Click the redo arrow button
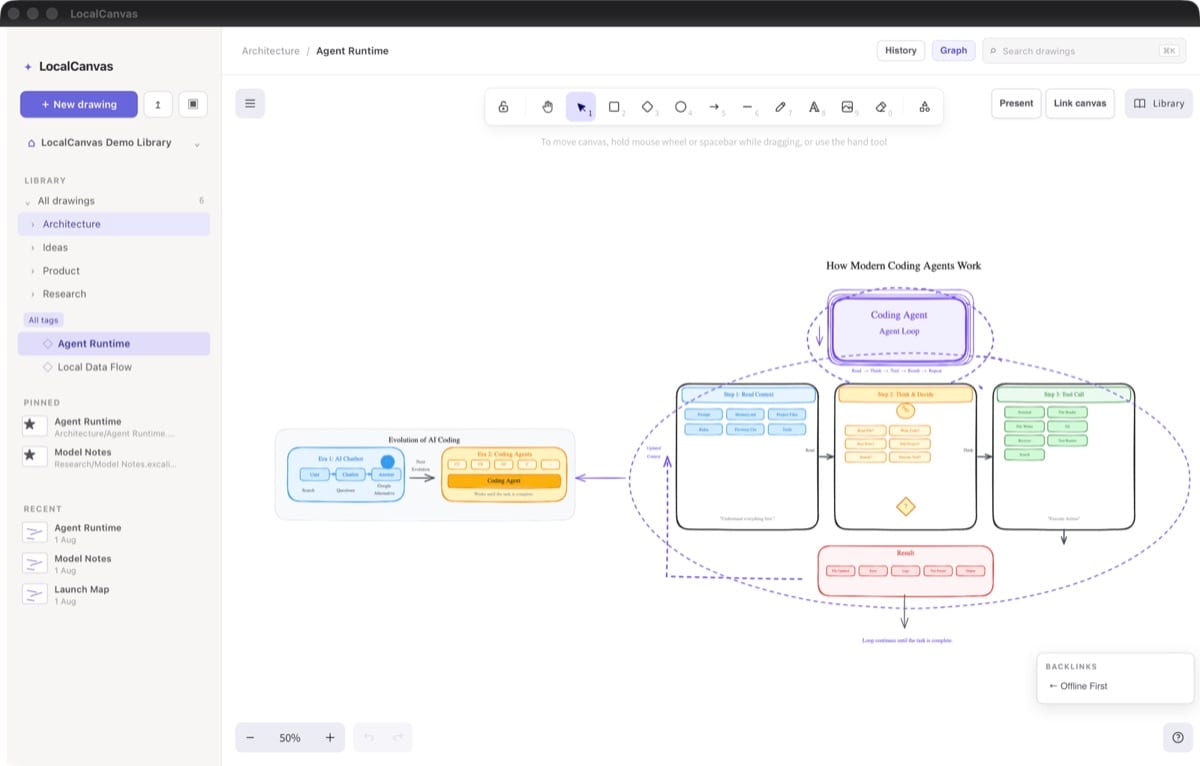The image size is (1200, 766). [x=397, y=738]
